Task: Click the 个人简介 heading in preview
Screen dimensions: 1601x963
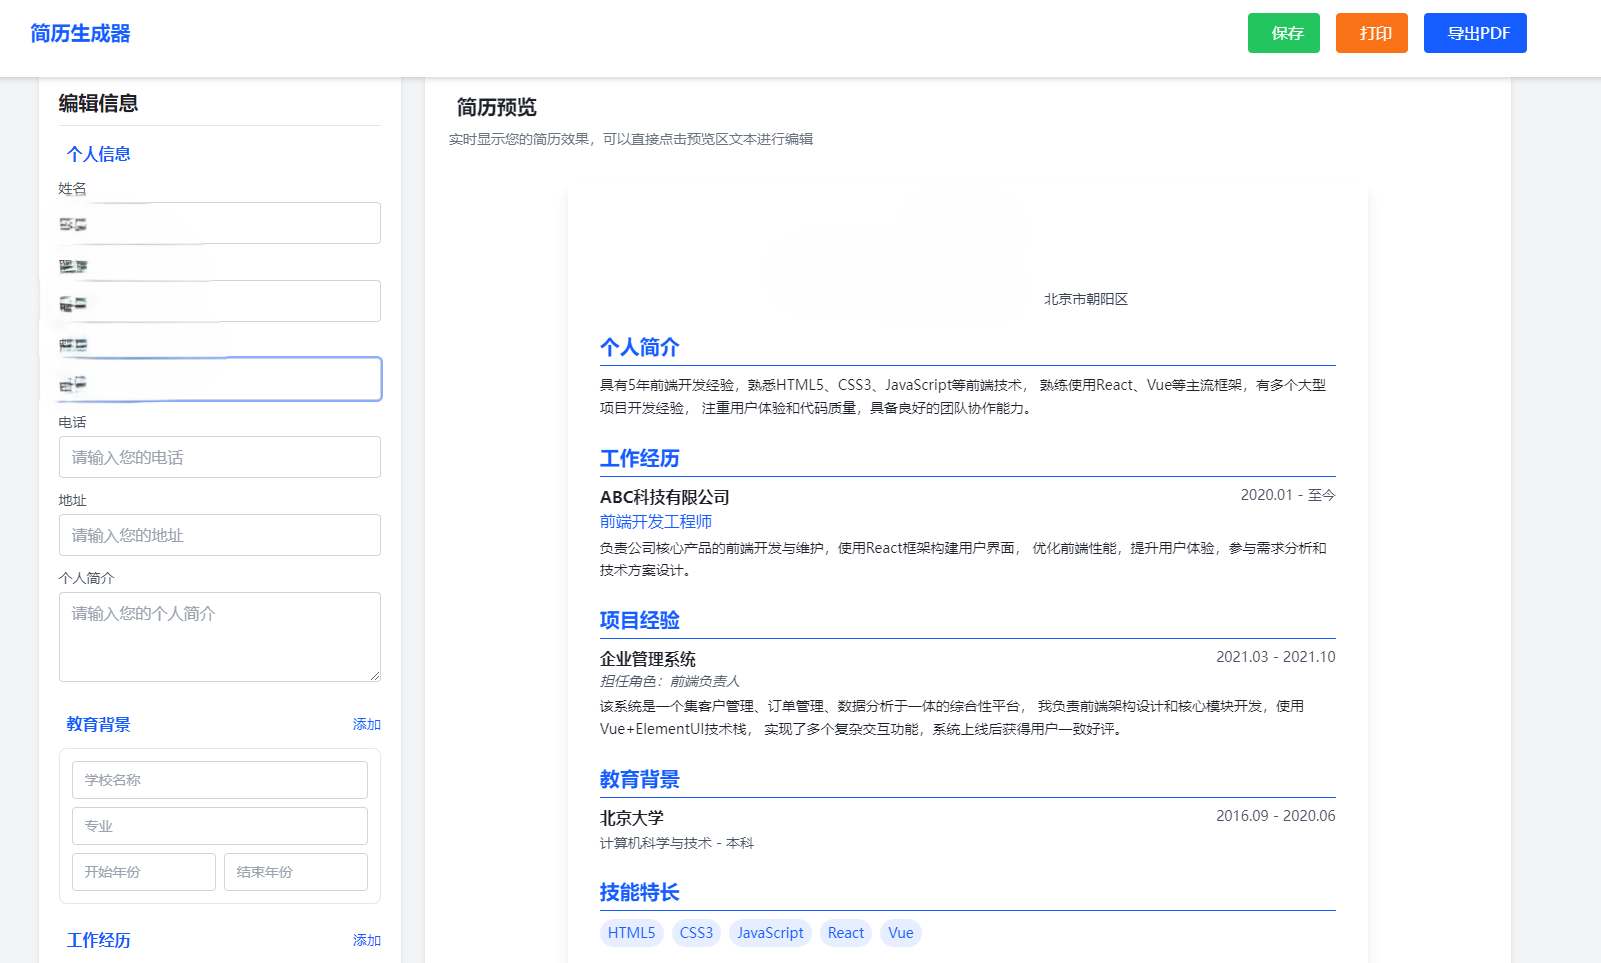Action: pos(640,347)
